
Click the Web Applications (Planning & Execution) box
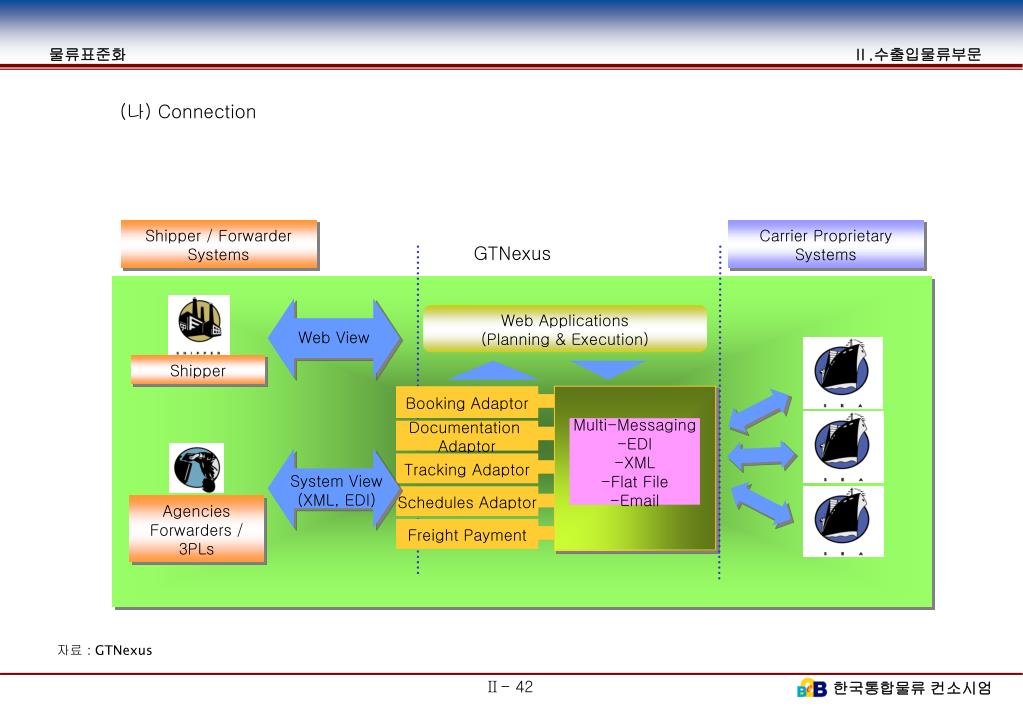[x=565, y=330]
